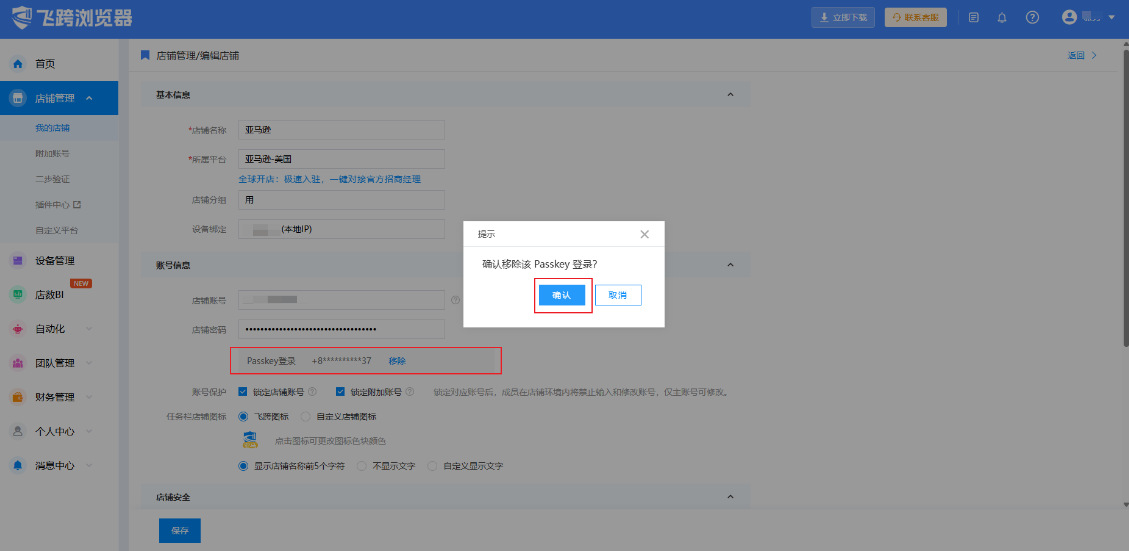Viewport: 1129px width, 551px height.
Task: Expand 消息中心 sidebar chevron
Action: 89,465
